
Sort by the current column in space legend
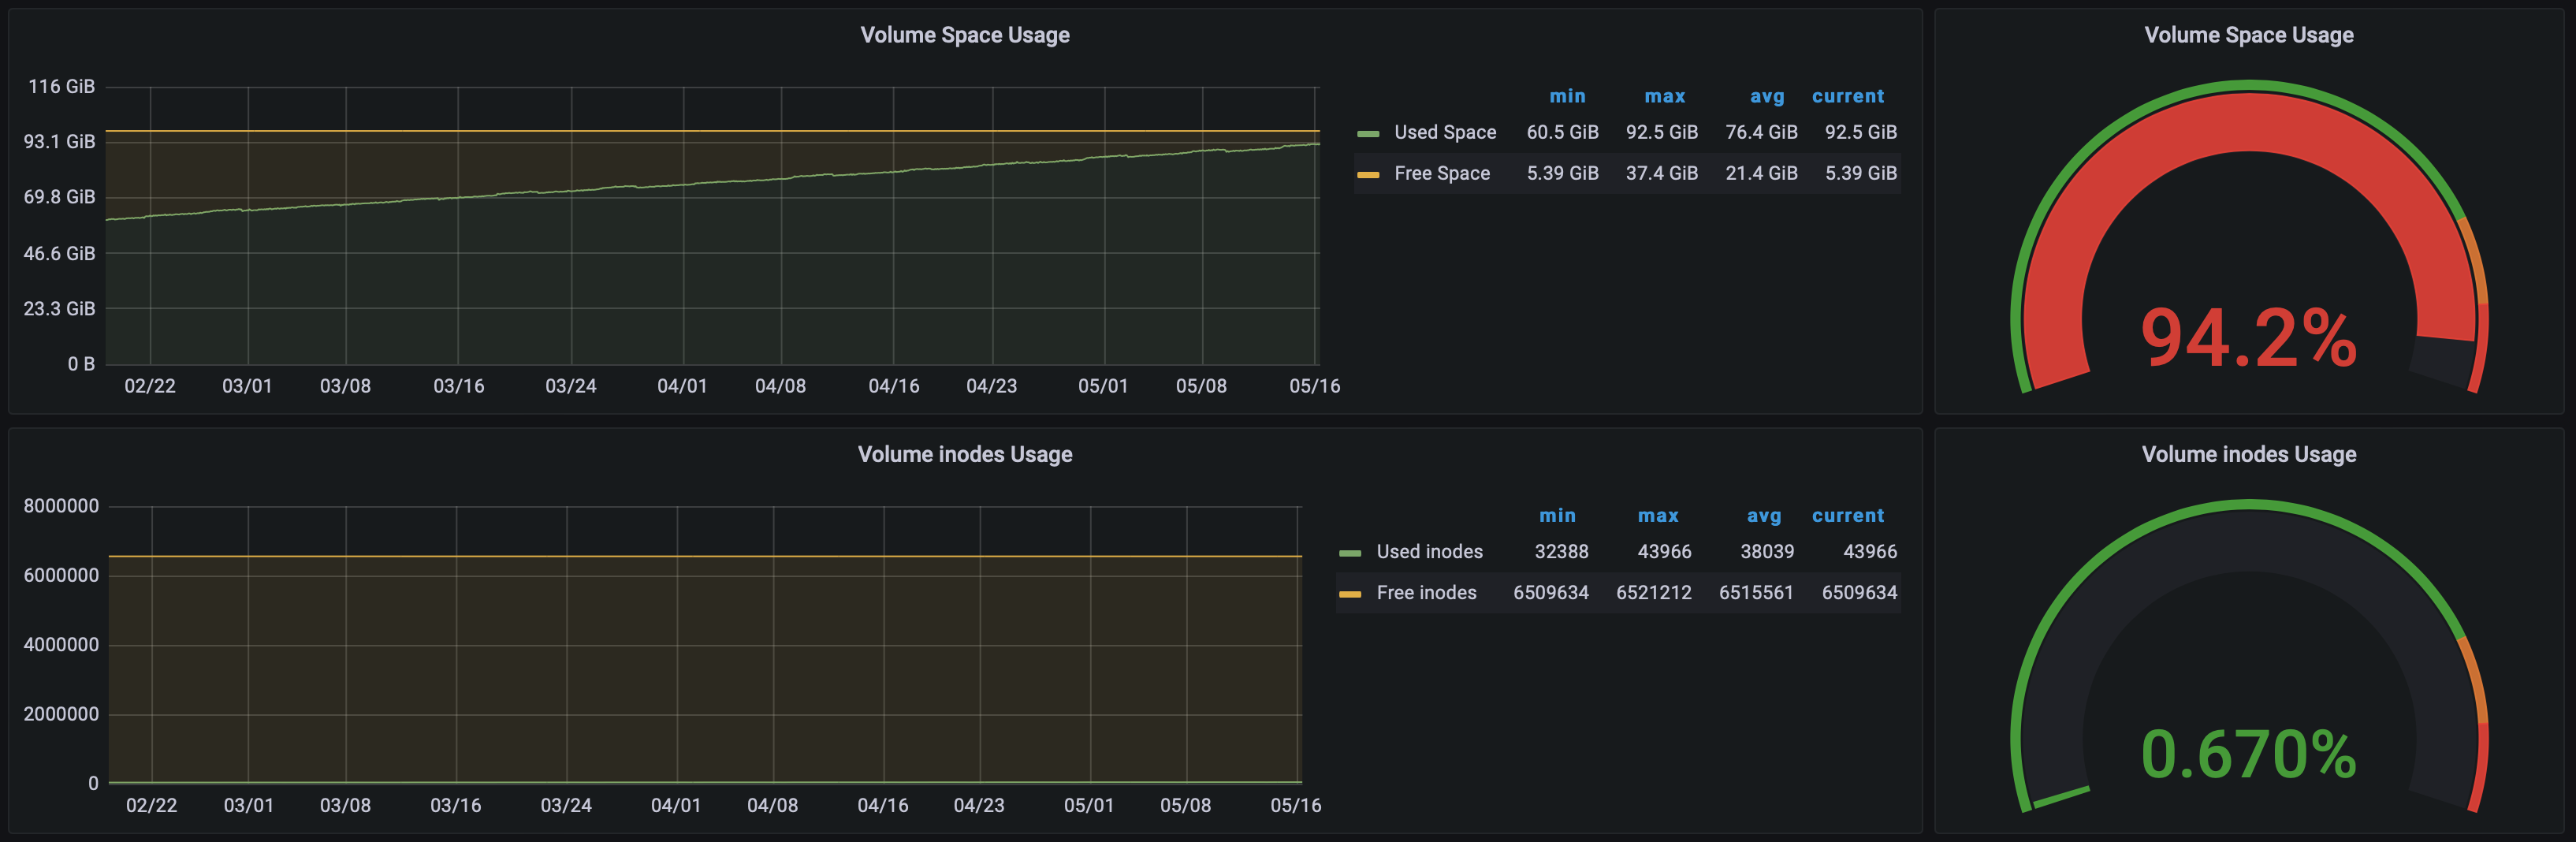pos(1848,96)
